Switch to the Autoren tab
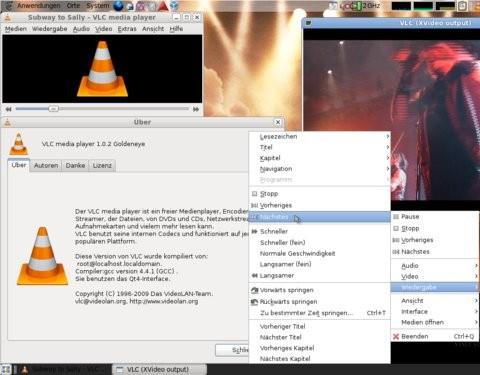 [x=46, y=165]
